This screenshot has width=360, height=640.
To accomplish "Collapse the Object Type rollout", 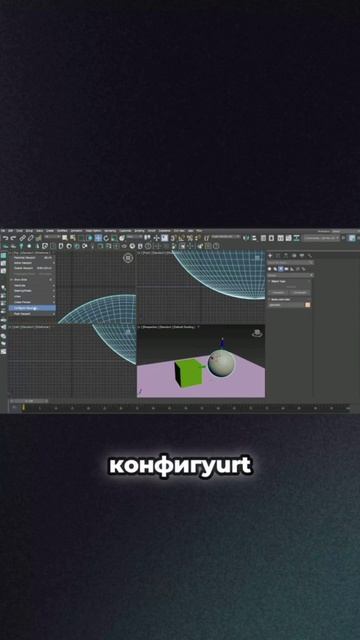I will click(x=289, y=281).
